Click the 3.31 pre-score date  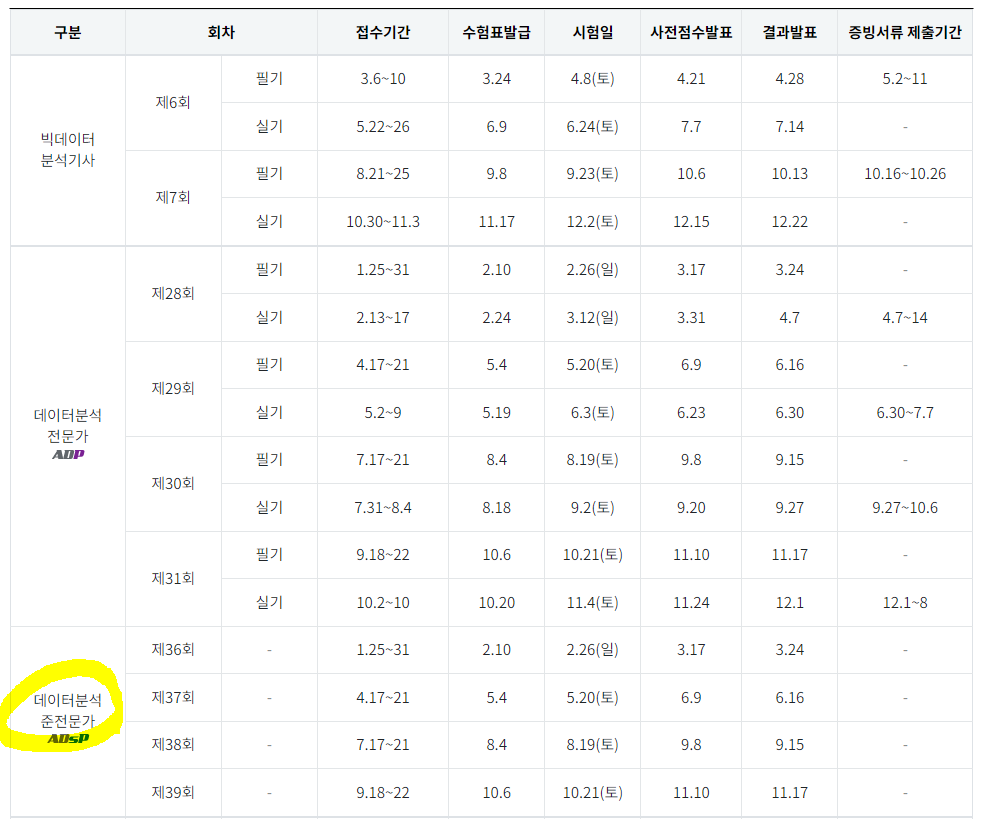[x=691, y=317]
